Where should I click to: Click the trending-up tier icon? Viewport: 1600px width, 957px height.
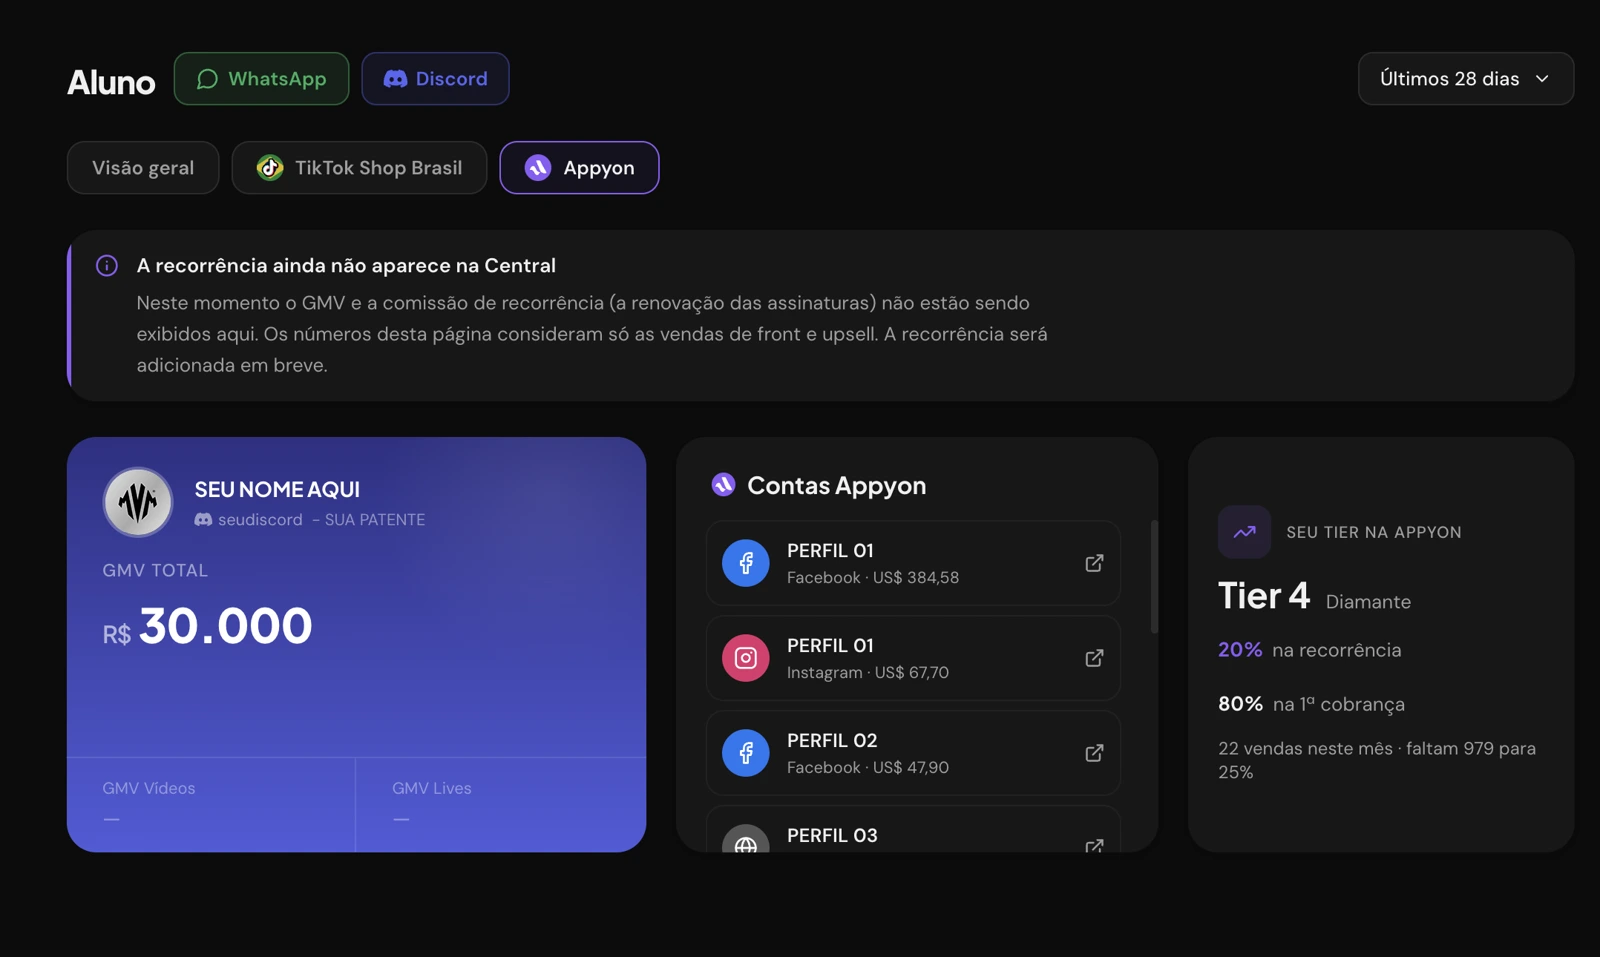click(1244, 532)
